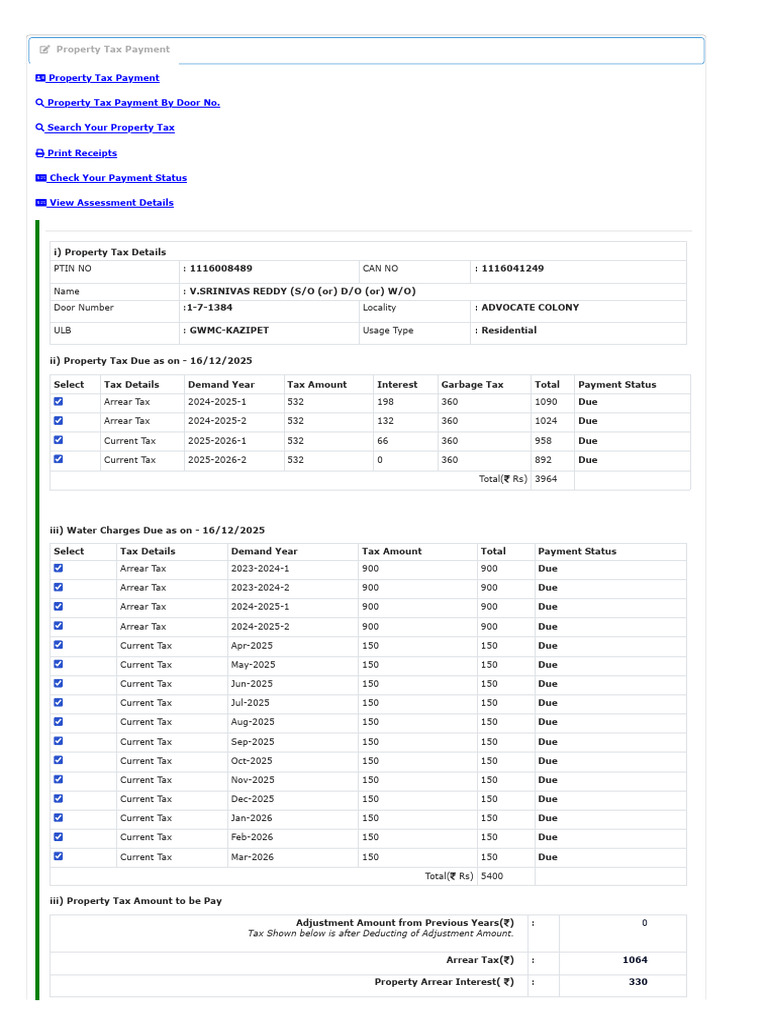Toggle water charge Feb-2026 checkbox
The width and height of the screenshot is (768, 1024).
click(58, 837)
